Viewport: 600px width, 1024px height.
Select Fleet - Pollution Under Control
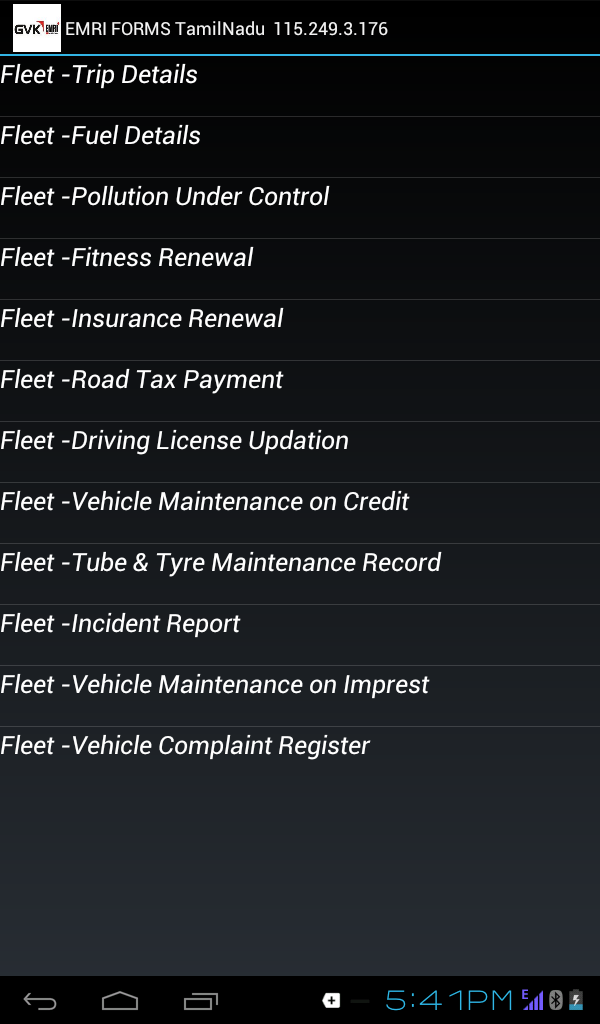165,197
